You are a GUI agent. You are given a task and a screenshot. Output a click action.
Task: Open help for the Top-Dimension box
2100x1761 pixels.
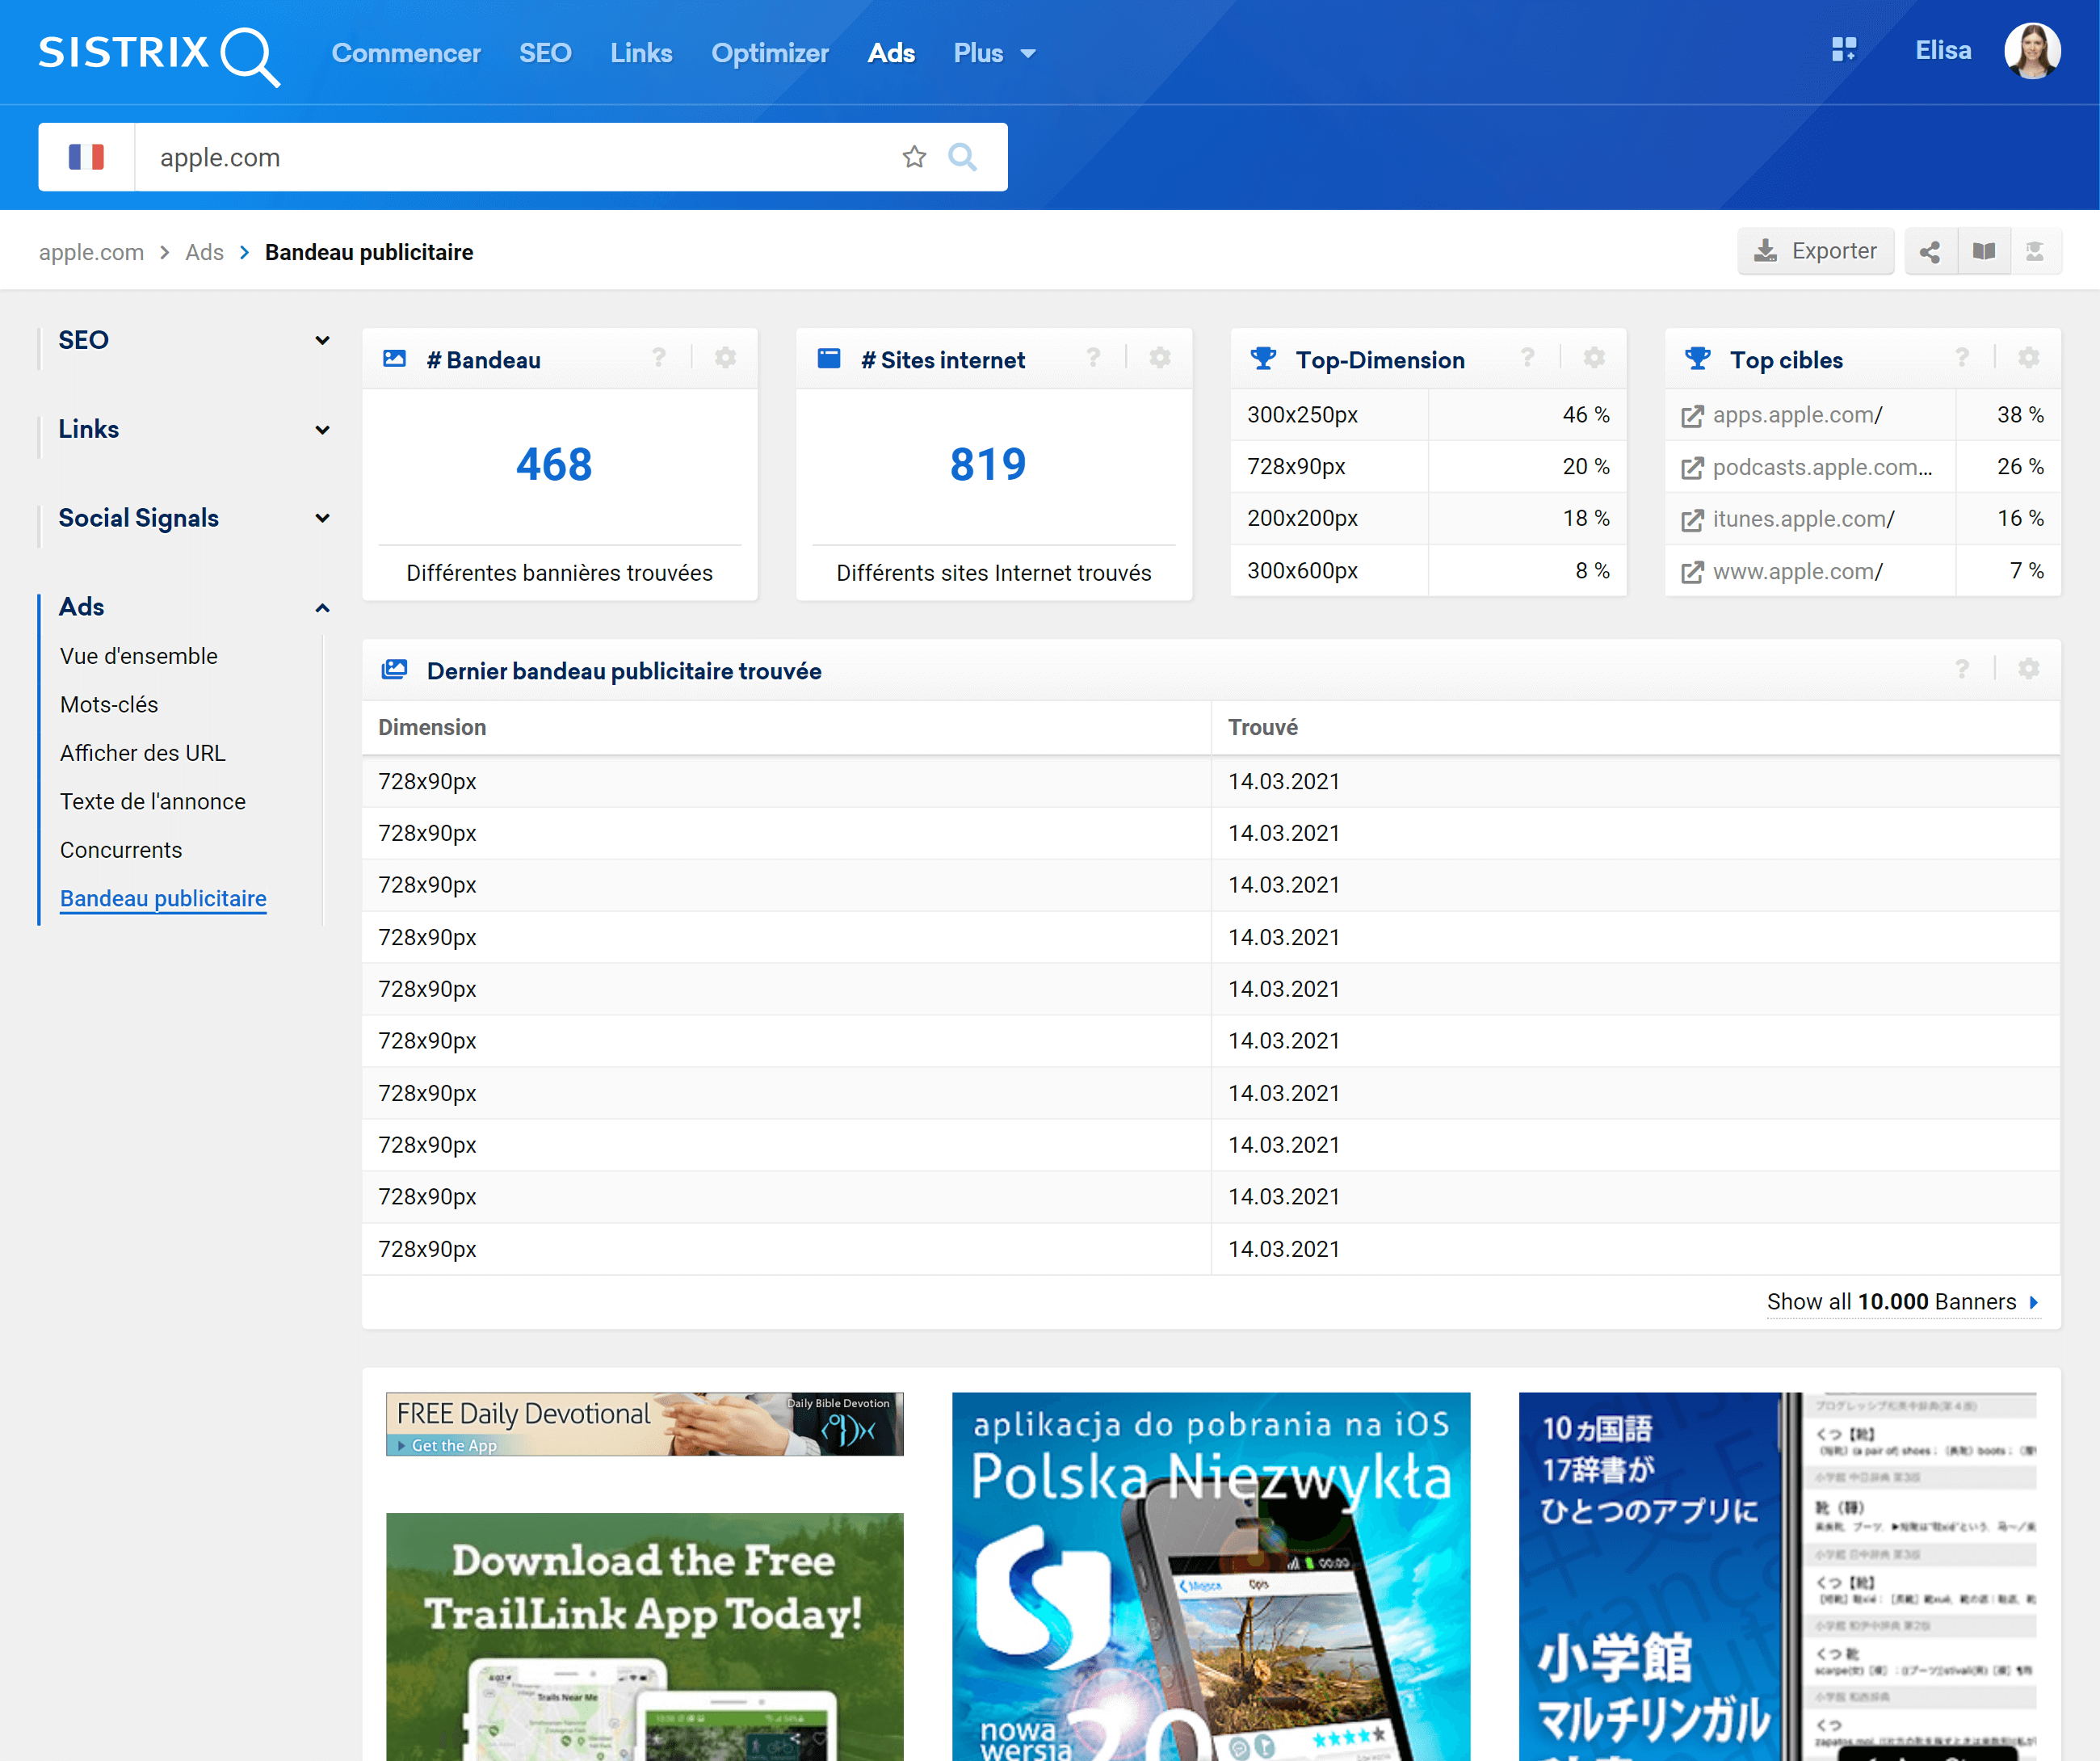click(1527, 358)
